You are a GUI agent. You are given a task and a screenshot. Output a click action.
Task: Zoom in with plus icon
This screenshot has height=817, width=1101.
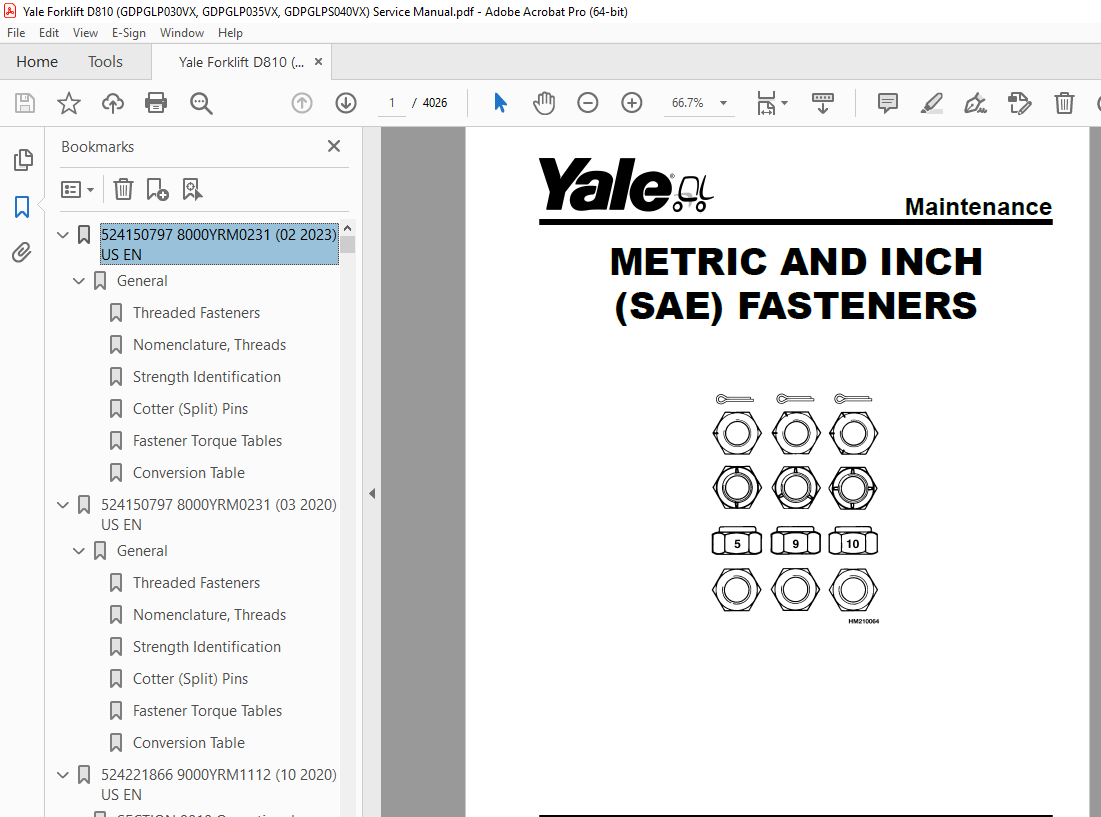tap(632, 103)
